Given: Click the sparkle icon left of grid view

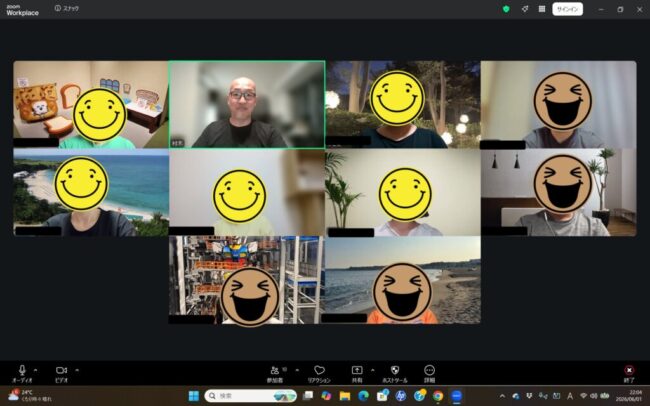Looking at the screenshot, I should click(525, 9).
